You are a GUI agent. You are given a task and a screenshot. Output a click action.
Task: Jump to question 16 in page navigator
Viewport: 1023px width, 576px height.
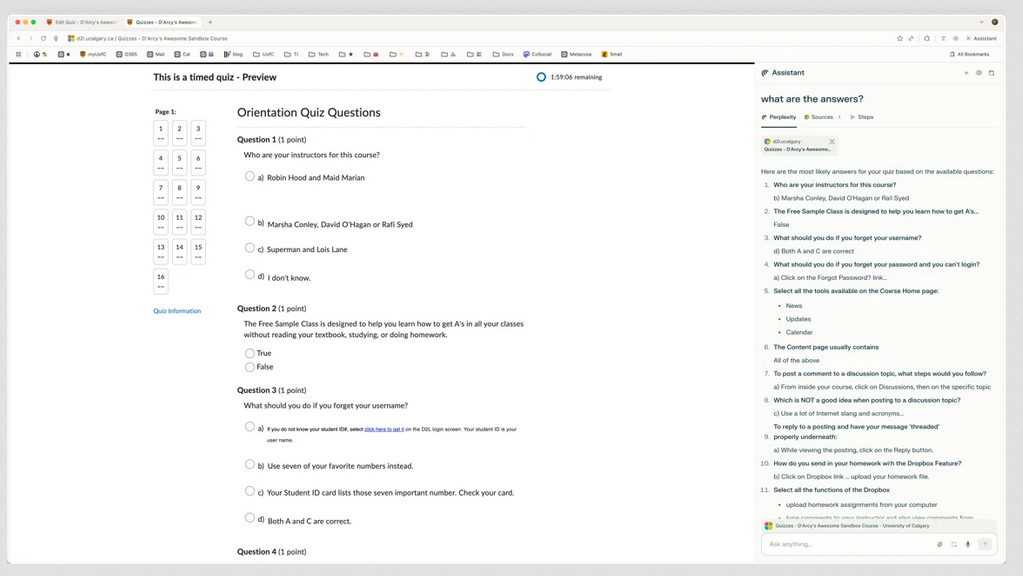click(x=161, y=281)
